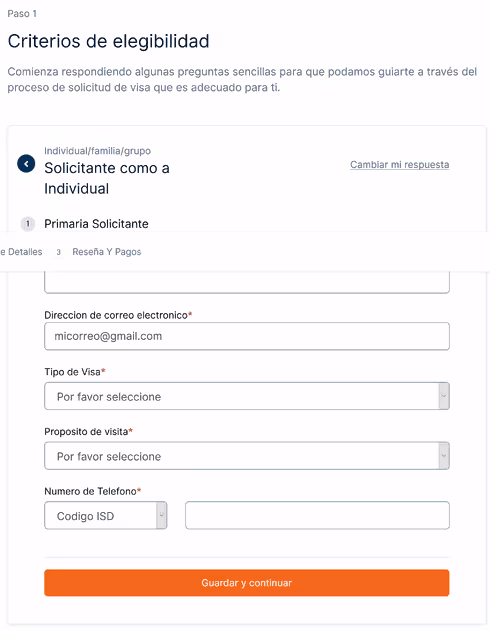Focus the email field containing micorreo@gmail.com

[x=247, y=336]
